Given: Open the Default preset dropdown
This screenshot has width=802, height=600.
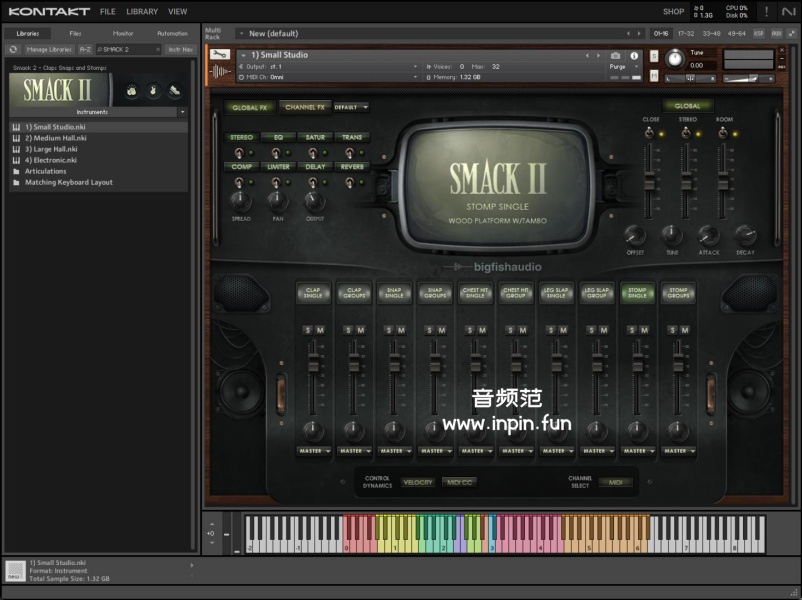Looking at the screenshot, I should pos(351,107).
